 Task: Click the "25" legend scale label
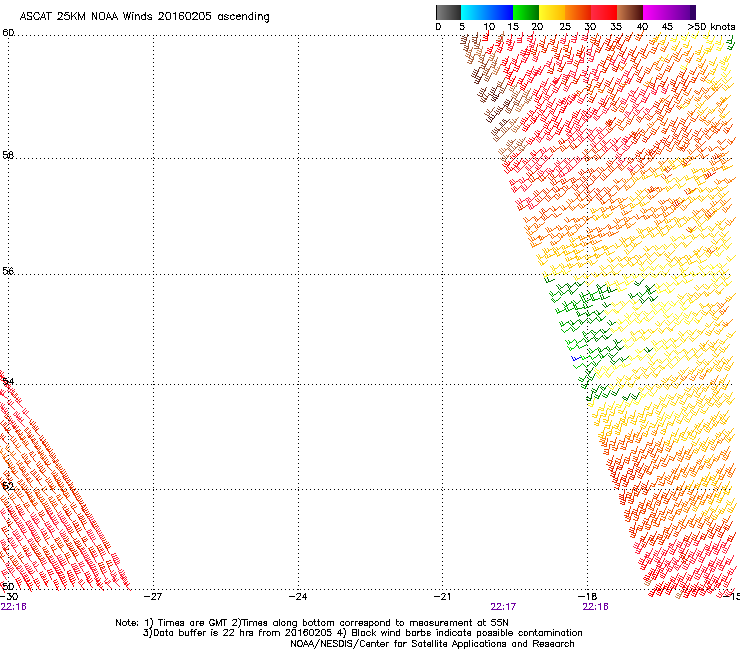tap(565, 27)
